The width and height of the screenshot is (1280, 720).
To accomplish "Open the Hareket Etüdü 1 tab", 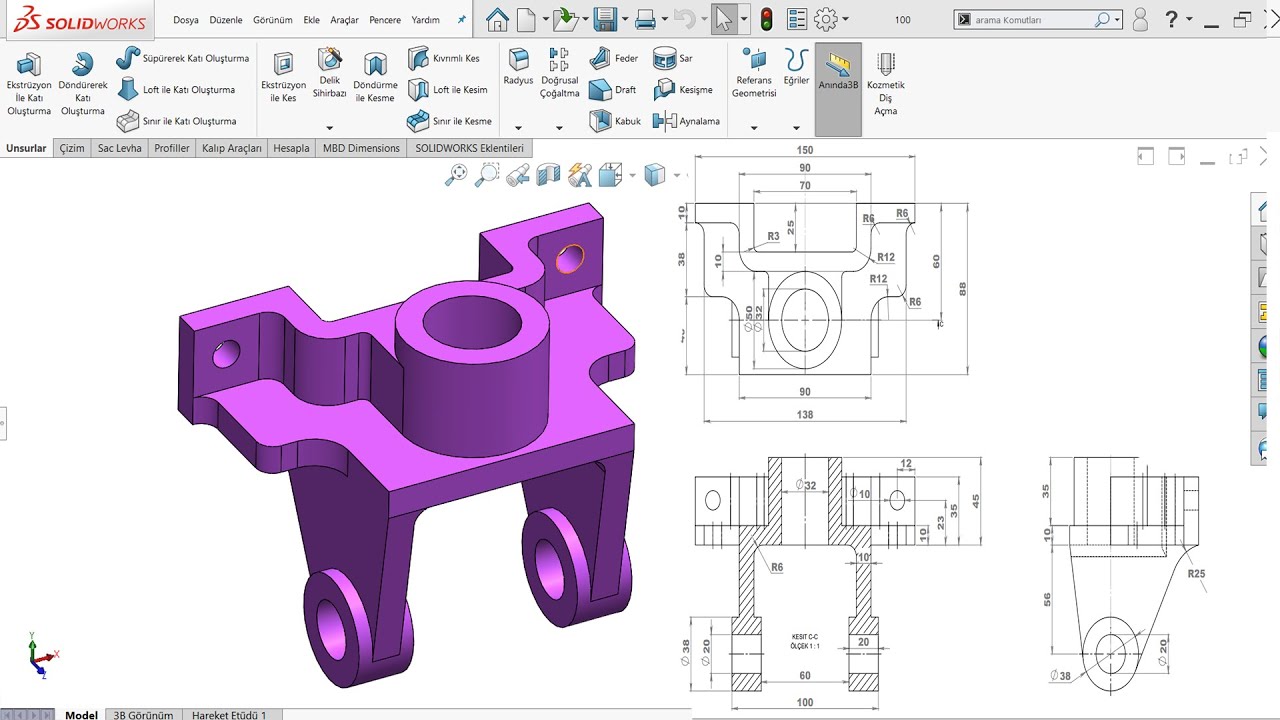I will 229,715.
